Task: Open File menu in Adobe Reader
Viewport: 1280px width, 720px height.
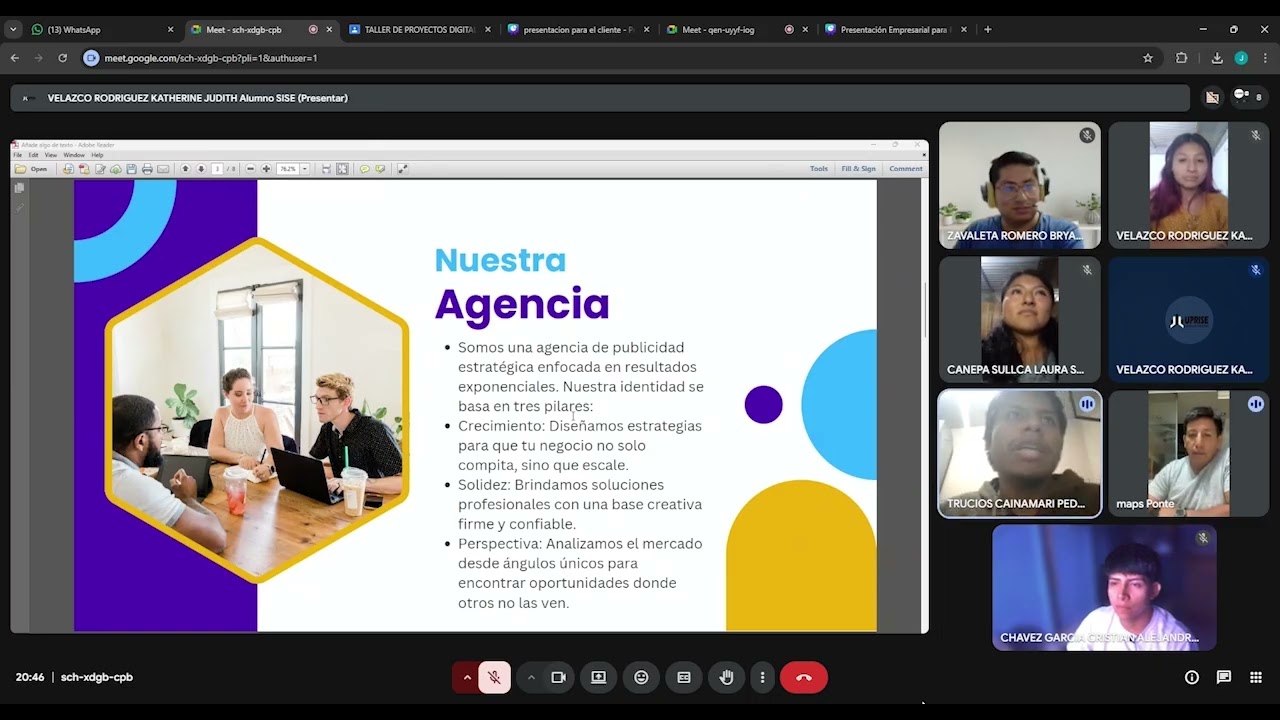Action: tap(17, 155)
